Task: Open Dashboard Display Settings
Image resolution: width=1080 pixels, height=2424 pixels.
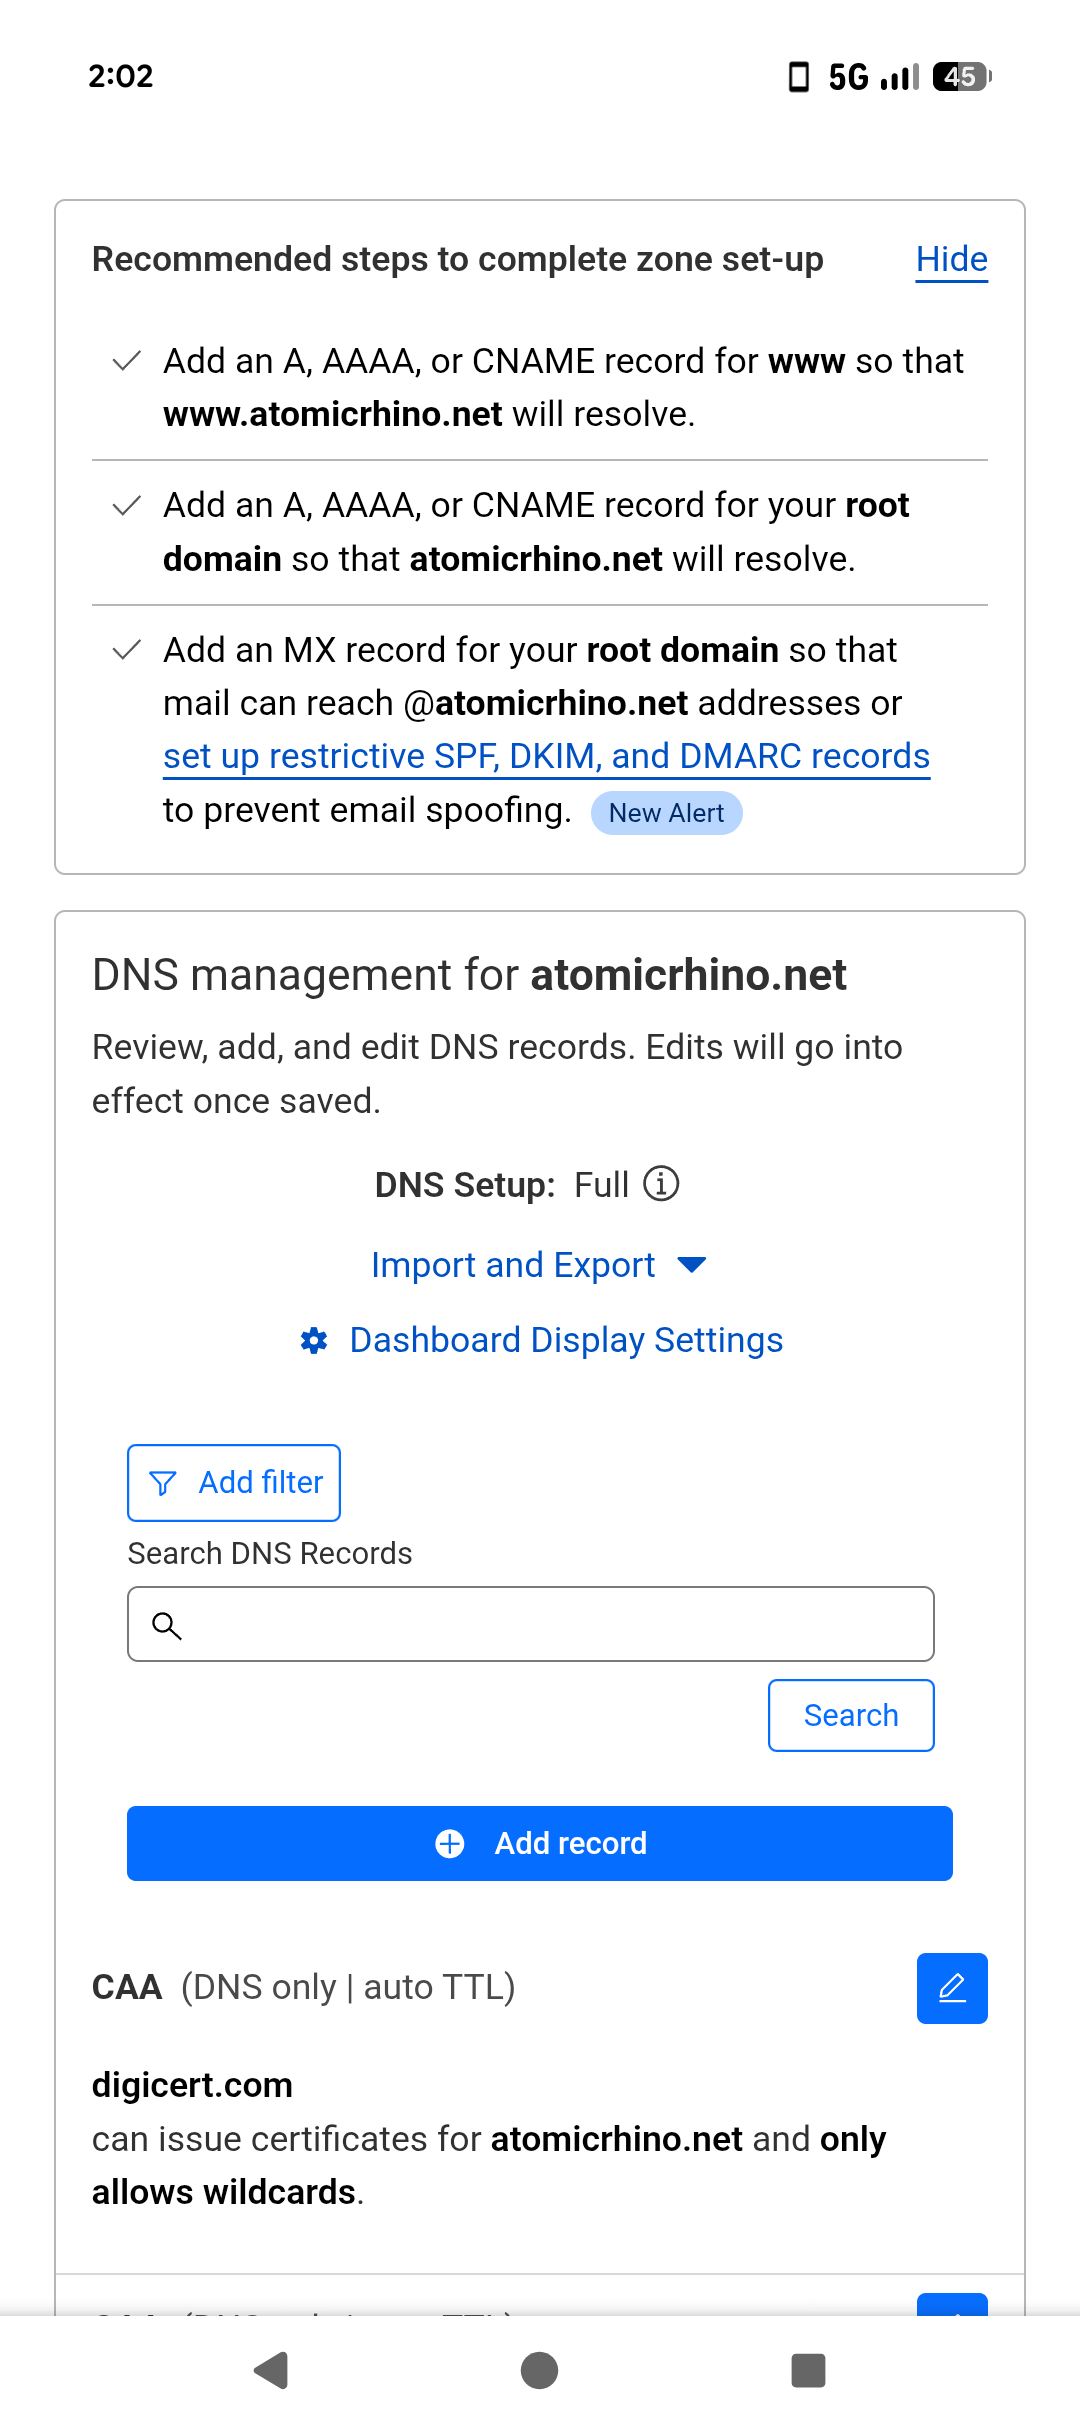Action: pos(566,1340)
